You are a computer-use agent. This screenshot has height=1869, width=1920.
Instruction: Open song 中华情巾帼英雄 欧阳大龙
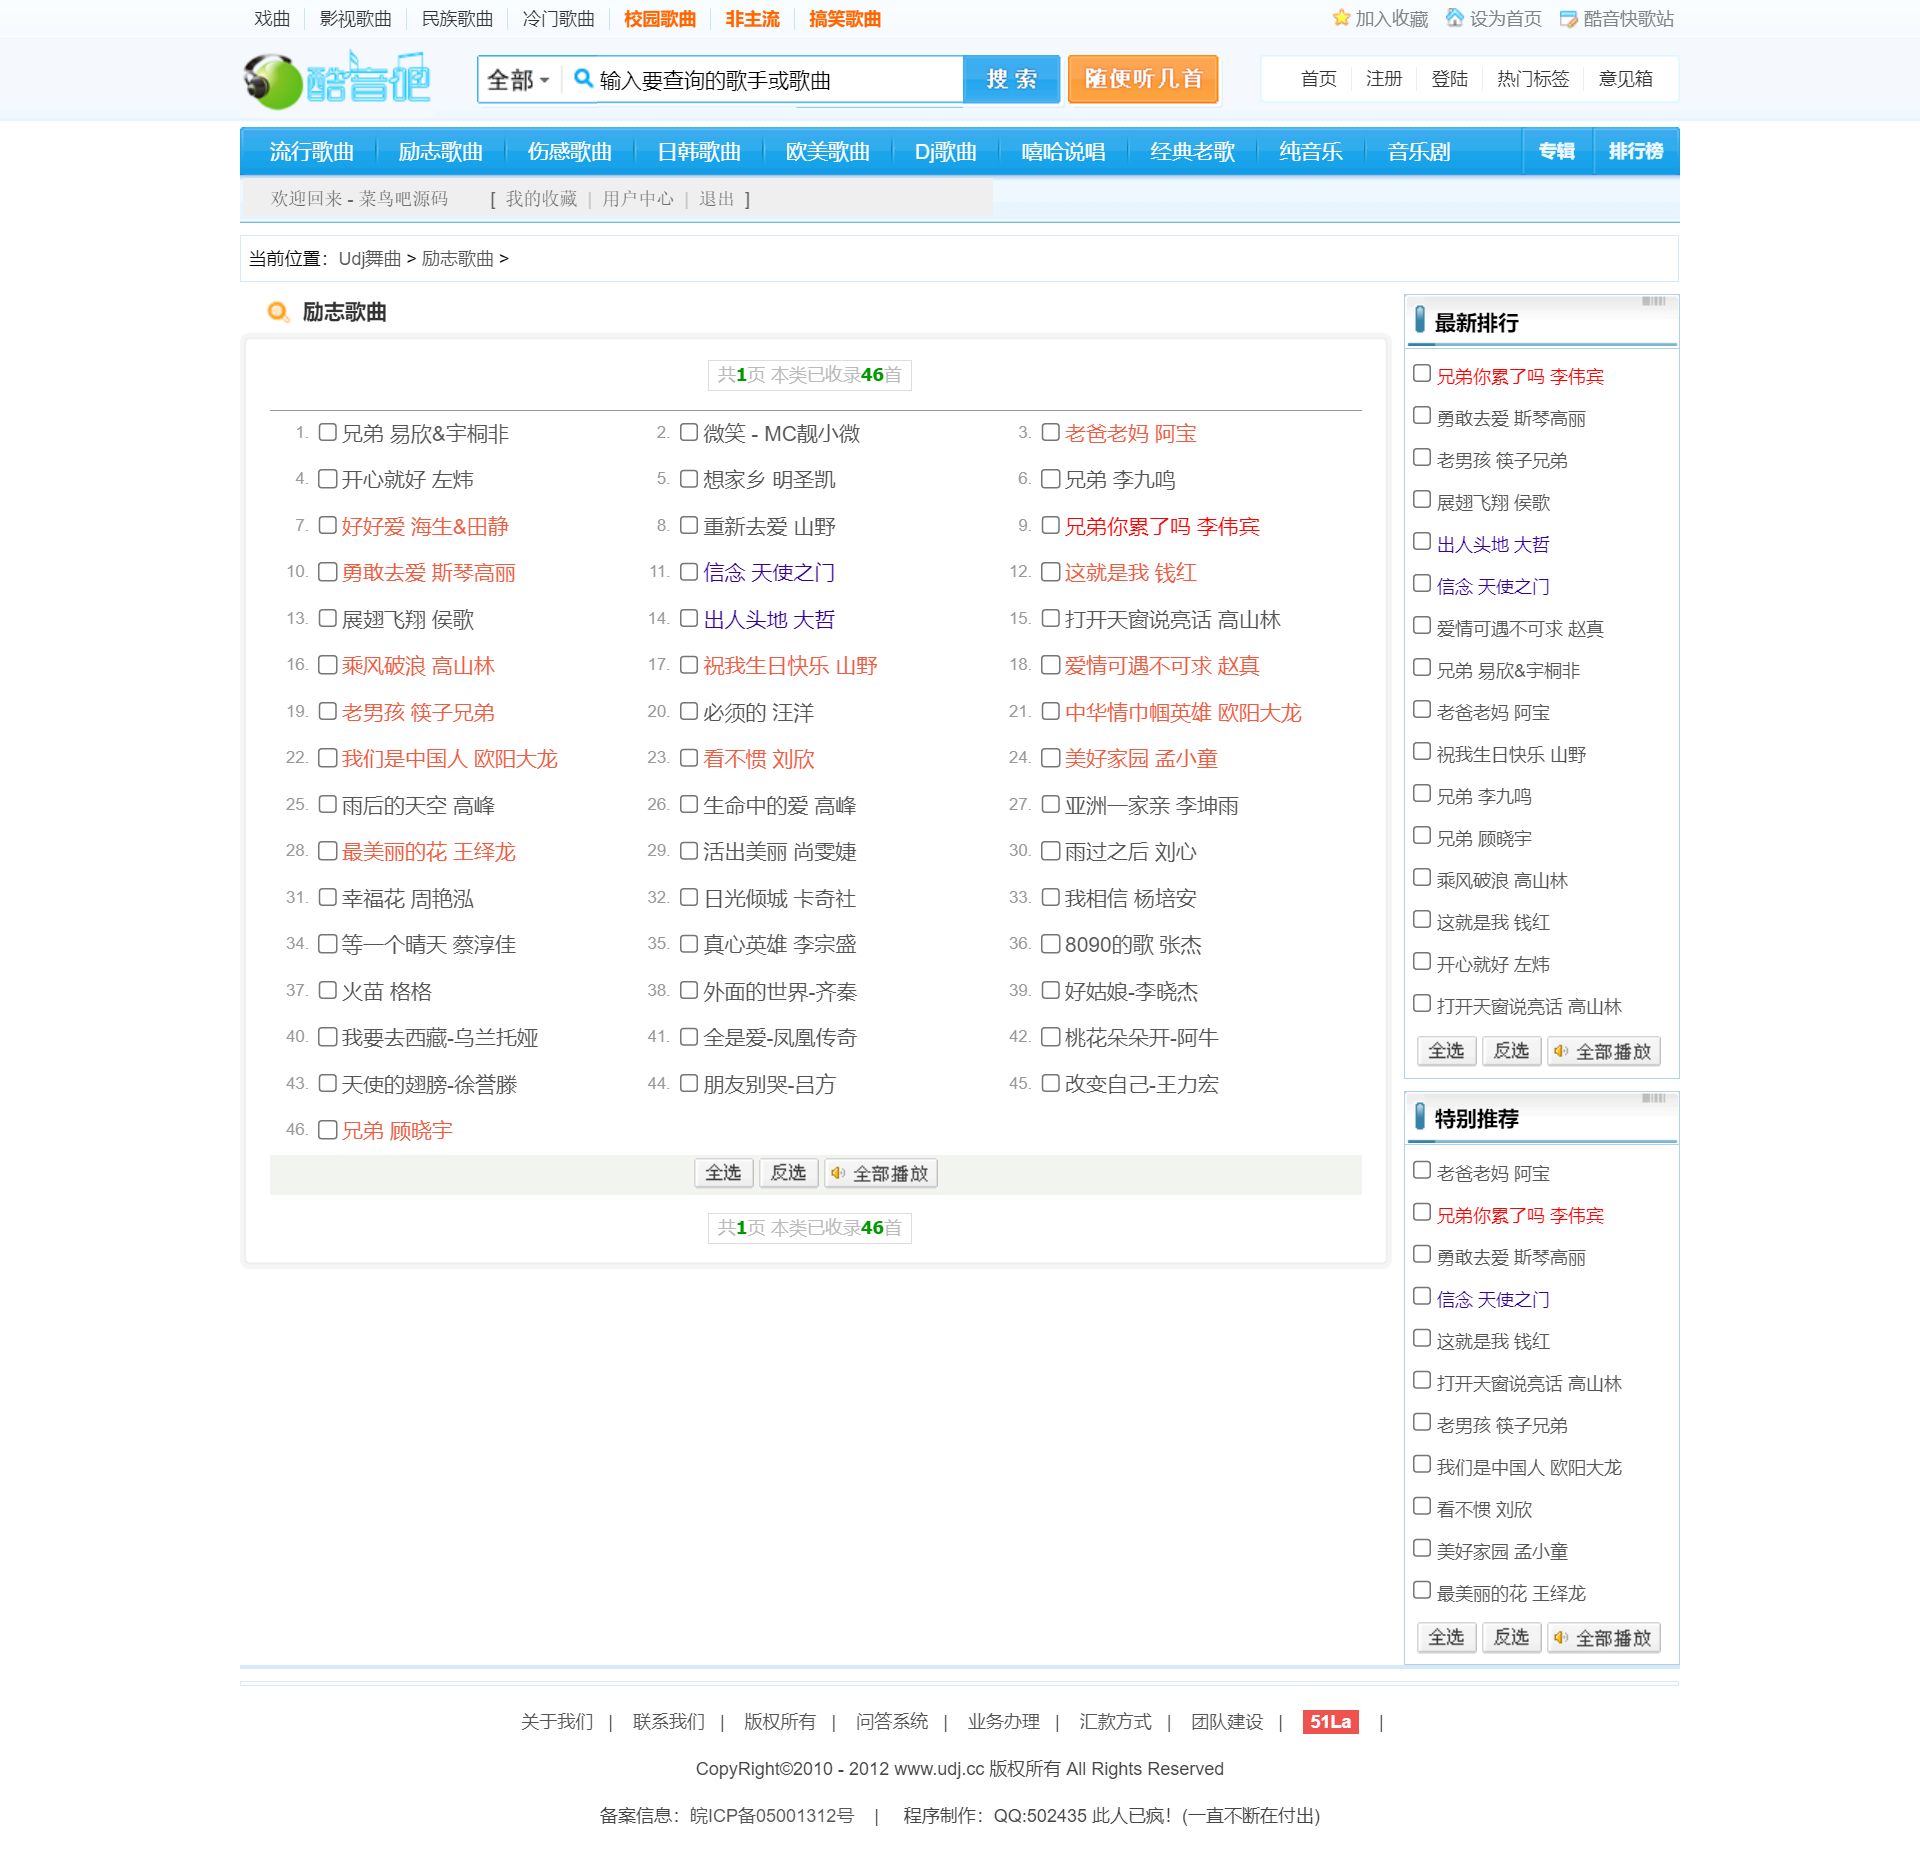1183,712
